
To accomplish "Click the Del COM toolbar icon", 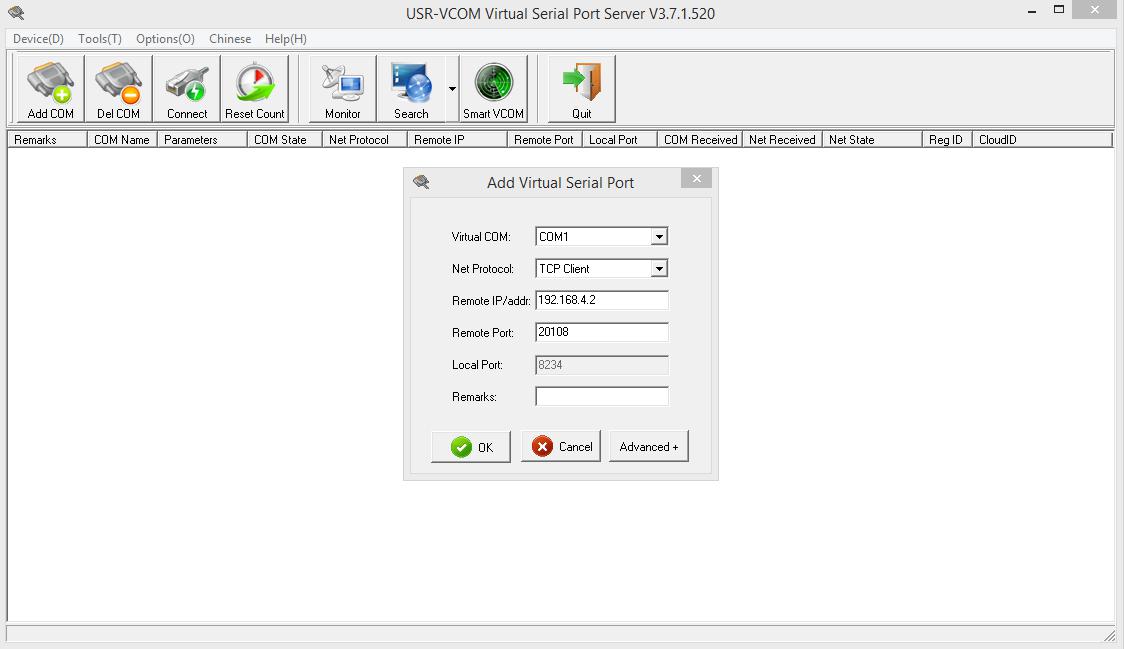I will click(x=118, y=89).
